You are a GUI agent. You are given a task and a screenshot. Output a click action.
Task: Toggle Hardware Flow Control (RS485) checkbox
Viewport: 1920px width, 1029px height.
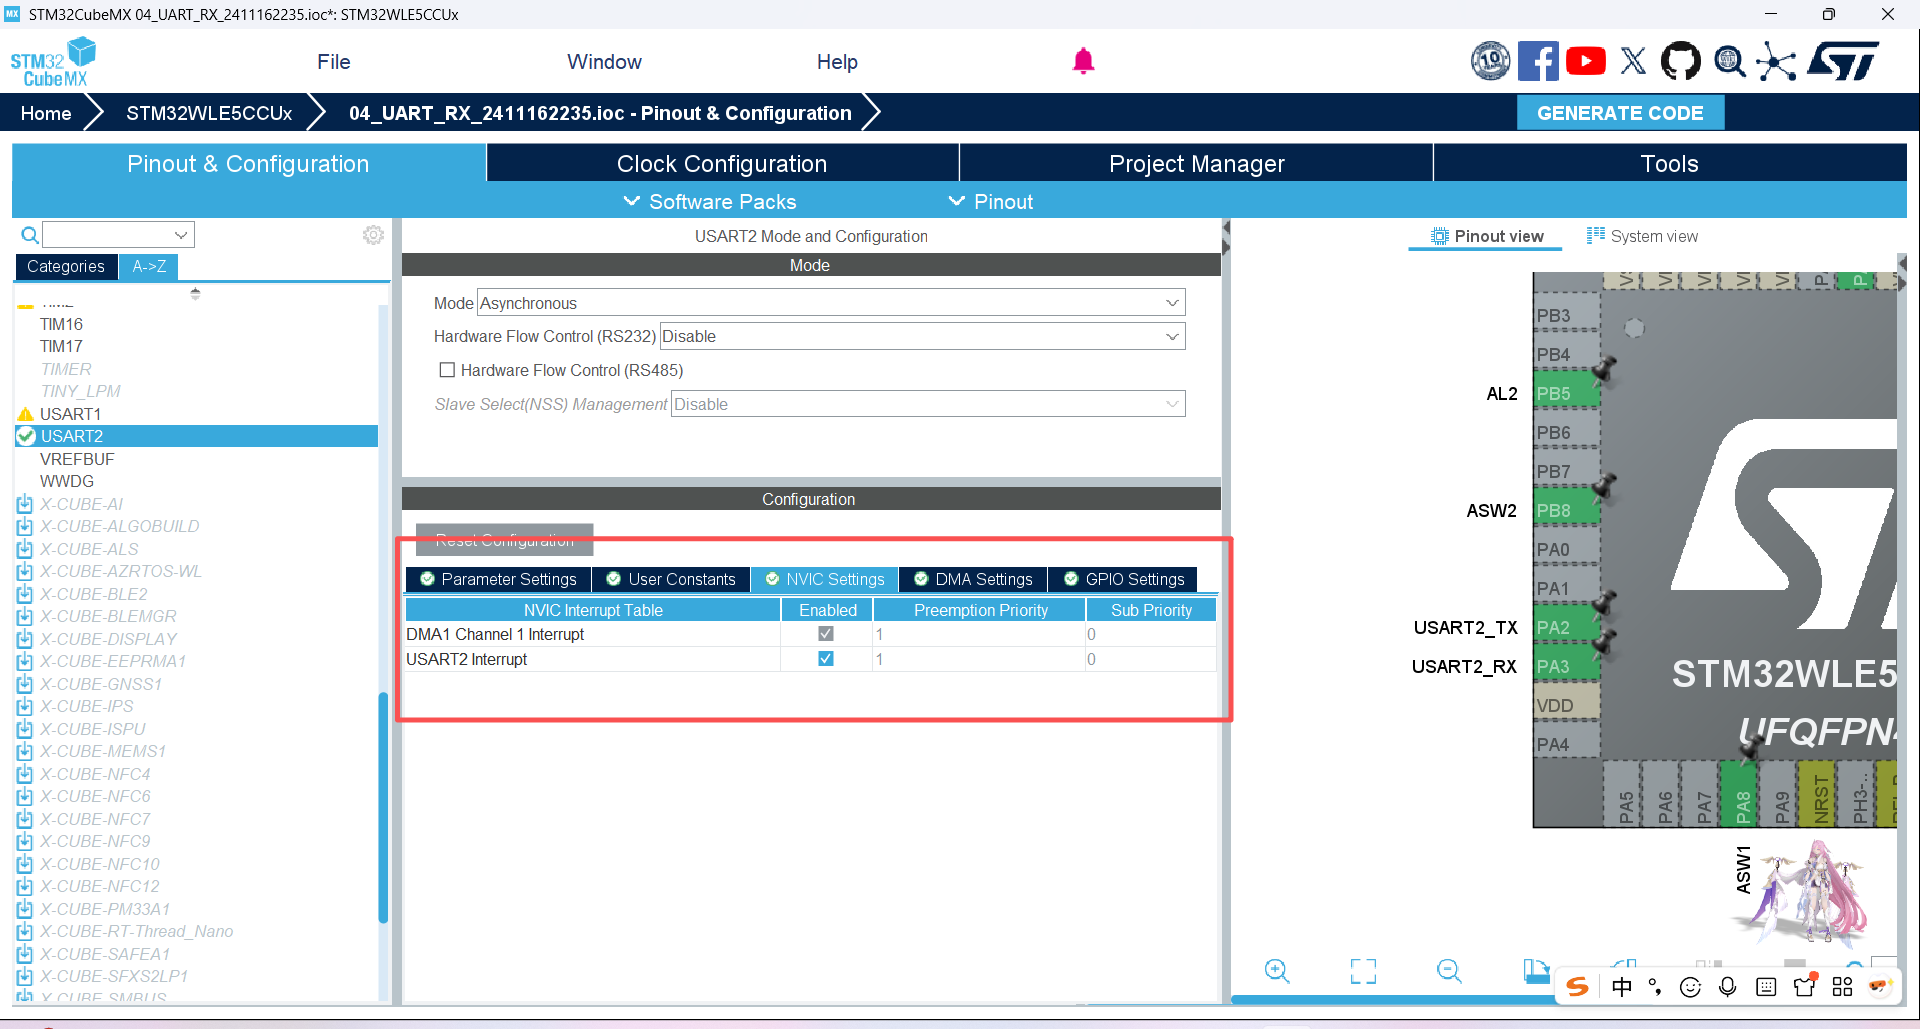pyautogui.click(x=447, y=370)
